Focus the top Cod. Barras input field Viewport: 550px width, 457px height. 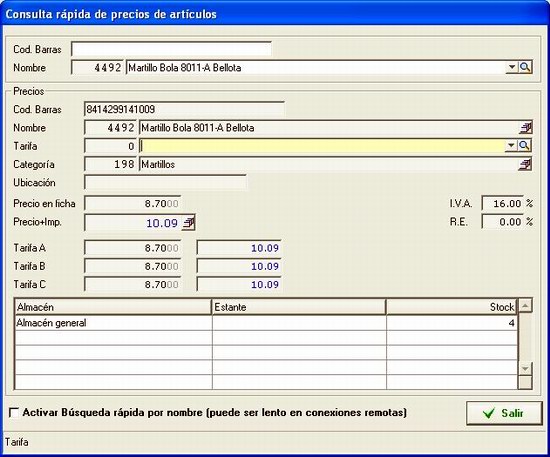click(x=171, y=49)
